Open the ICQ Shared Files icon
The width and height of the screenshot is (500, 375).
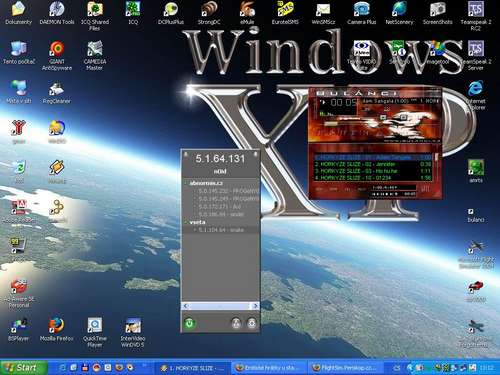click(95, 16)
